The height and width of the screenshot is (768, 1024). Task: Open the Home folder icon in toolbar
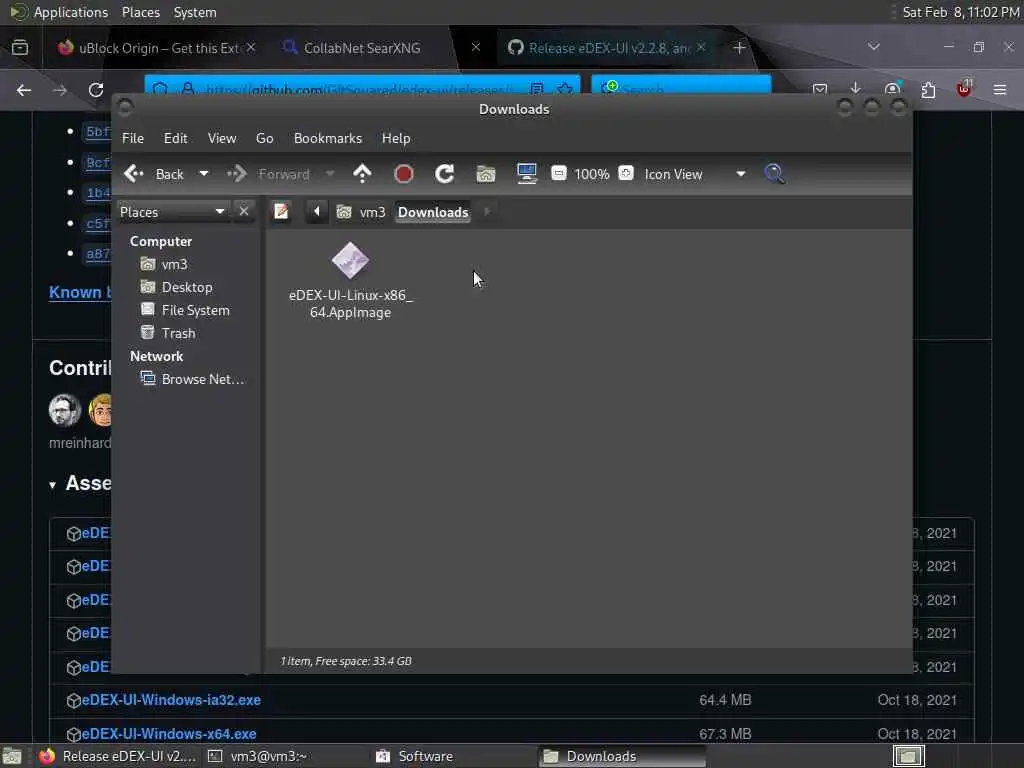coord(486,174)
